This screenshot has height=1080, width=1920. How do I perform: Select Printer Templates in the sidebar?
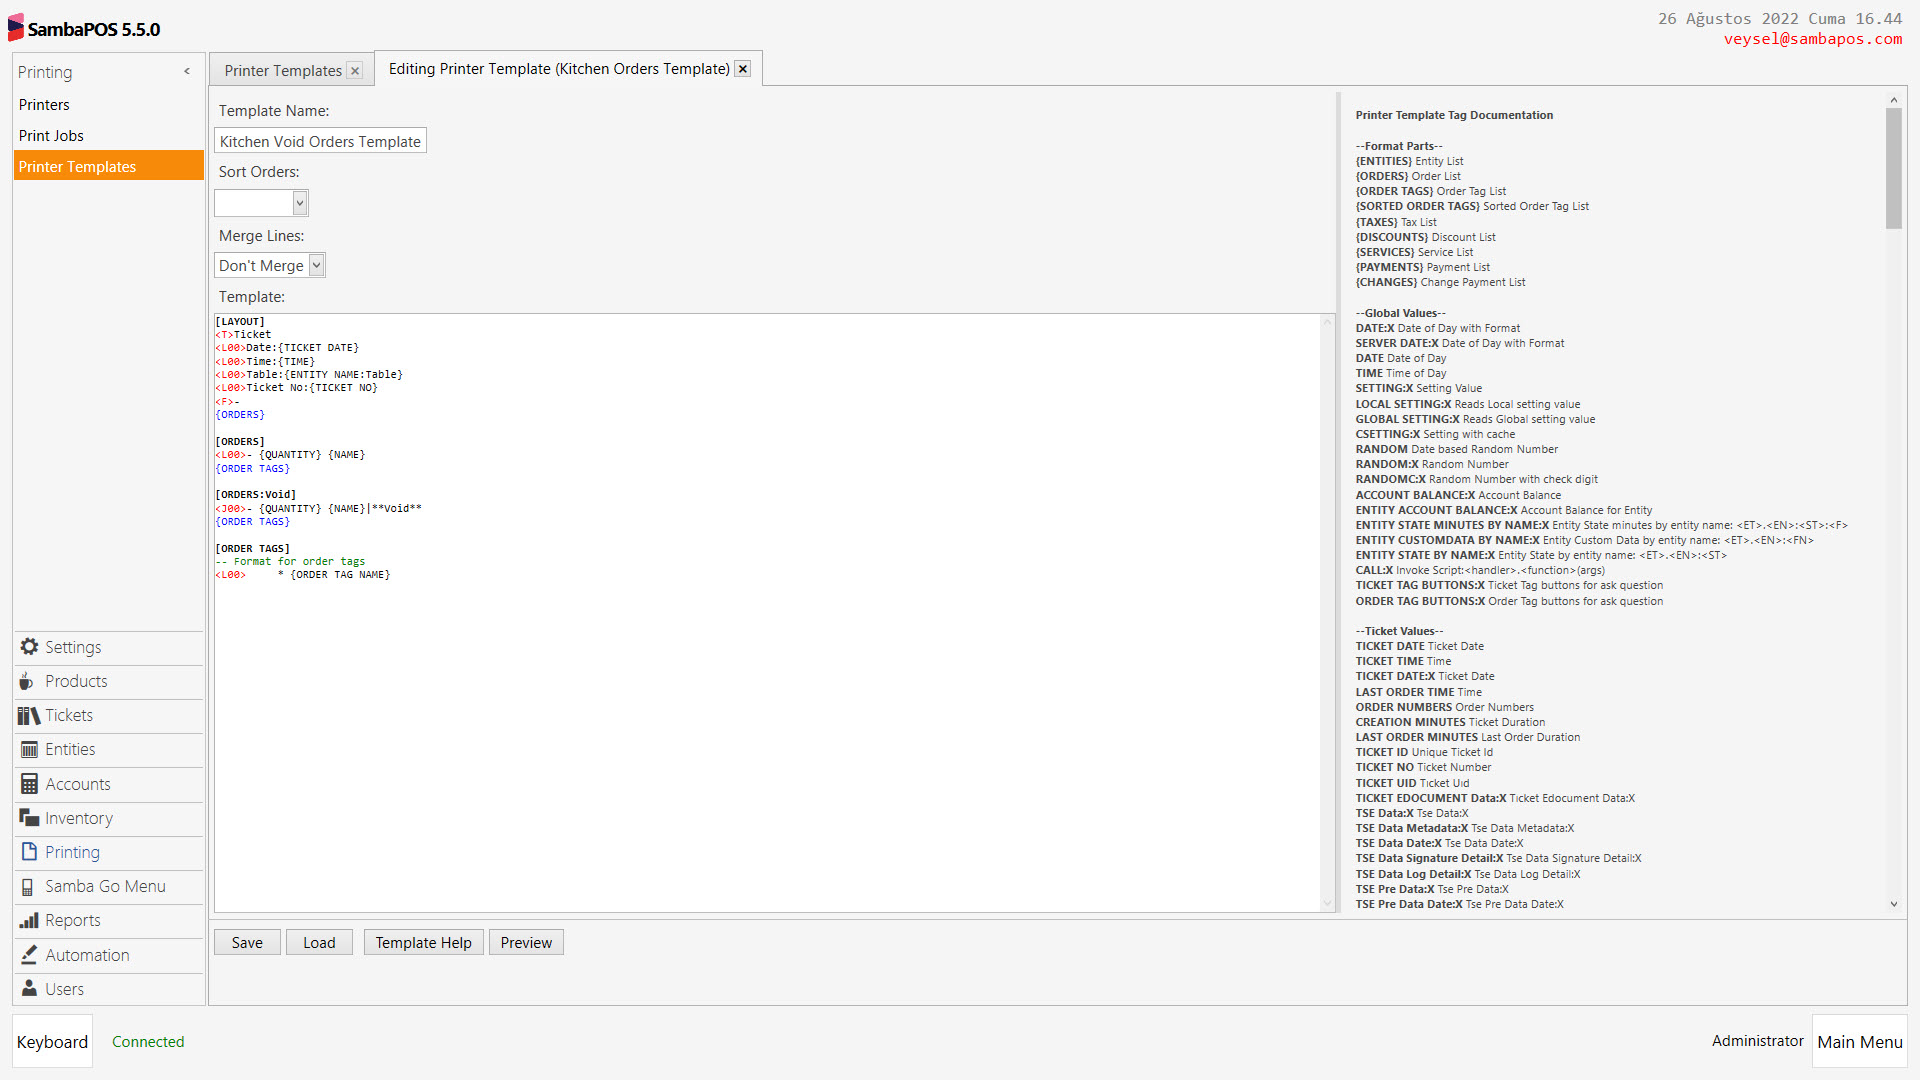tap(109, 167)
